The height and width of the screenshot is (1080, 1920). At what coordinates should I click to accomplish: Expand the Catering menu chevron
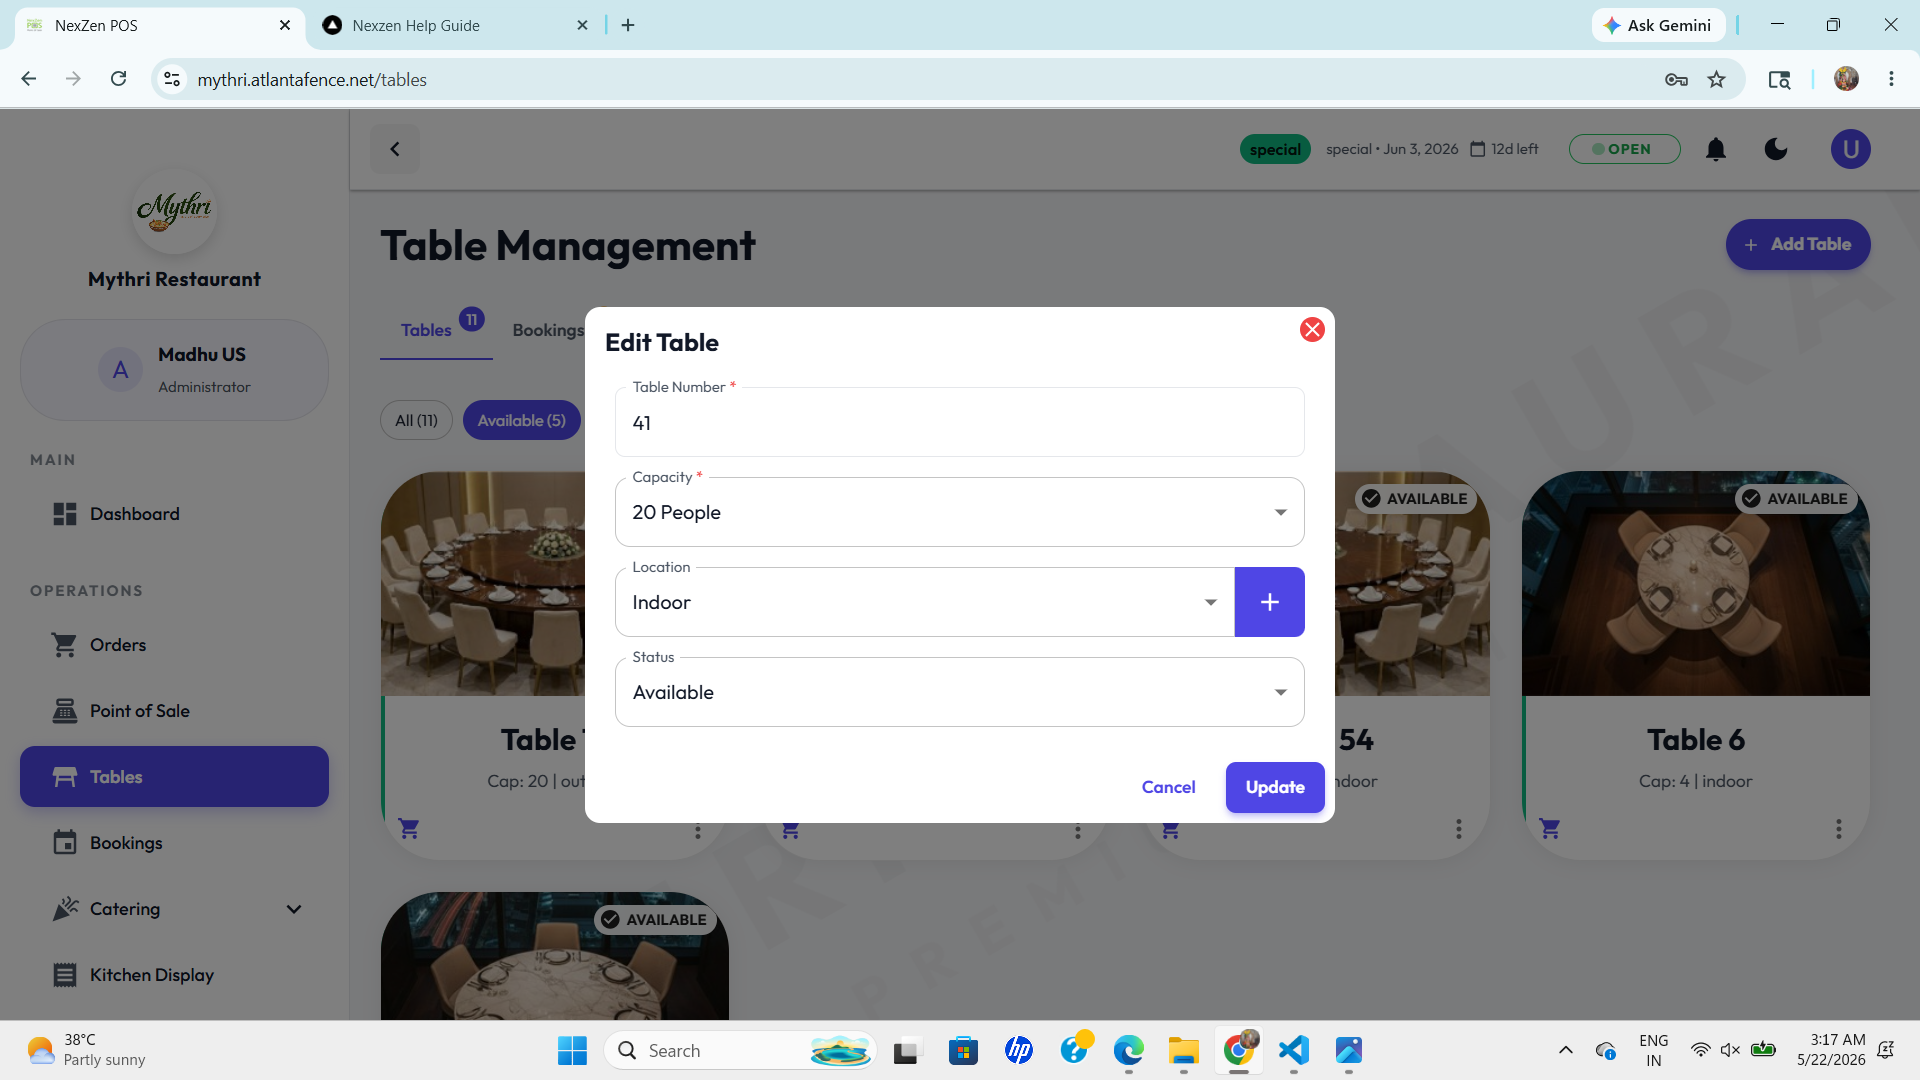point(294,909)
